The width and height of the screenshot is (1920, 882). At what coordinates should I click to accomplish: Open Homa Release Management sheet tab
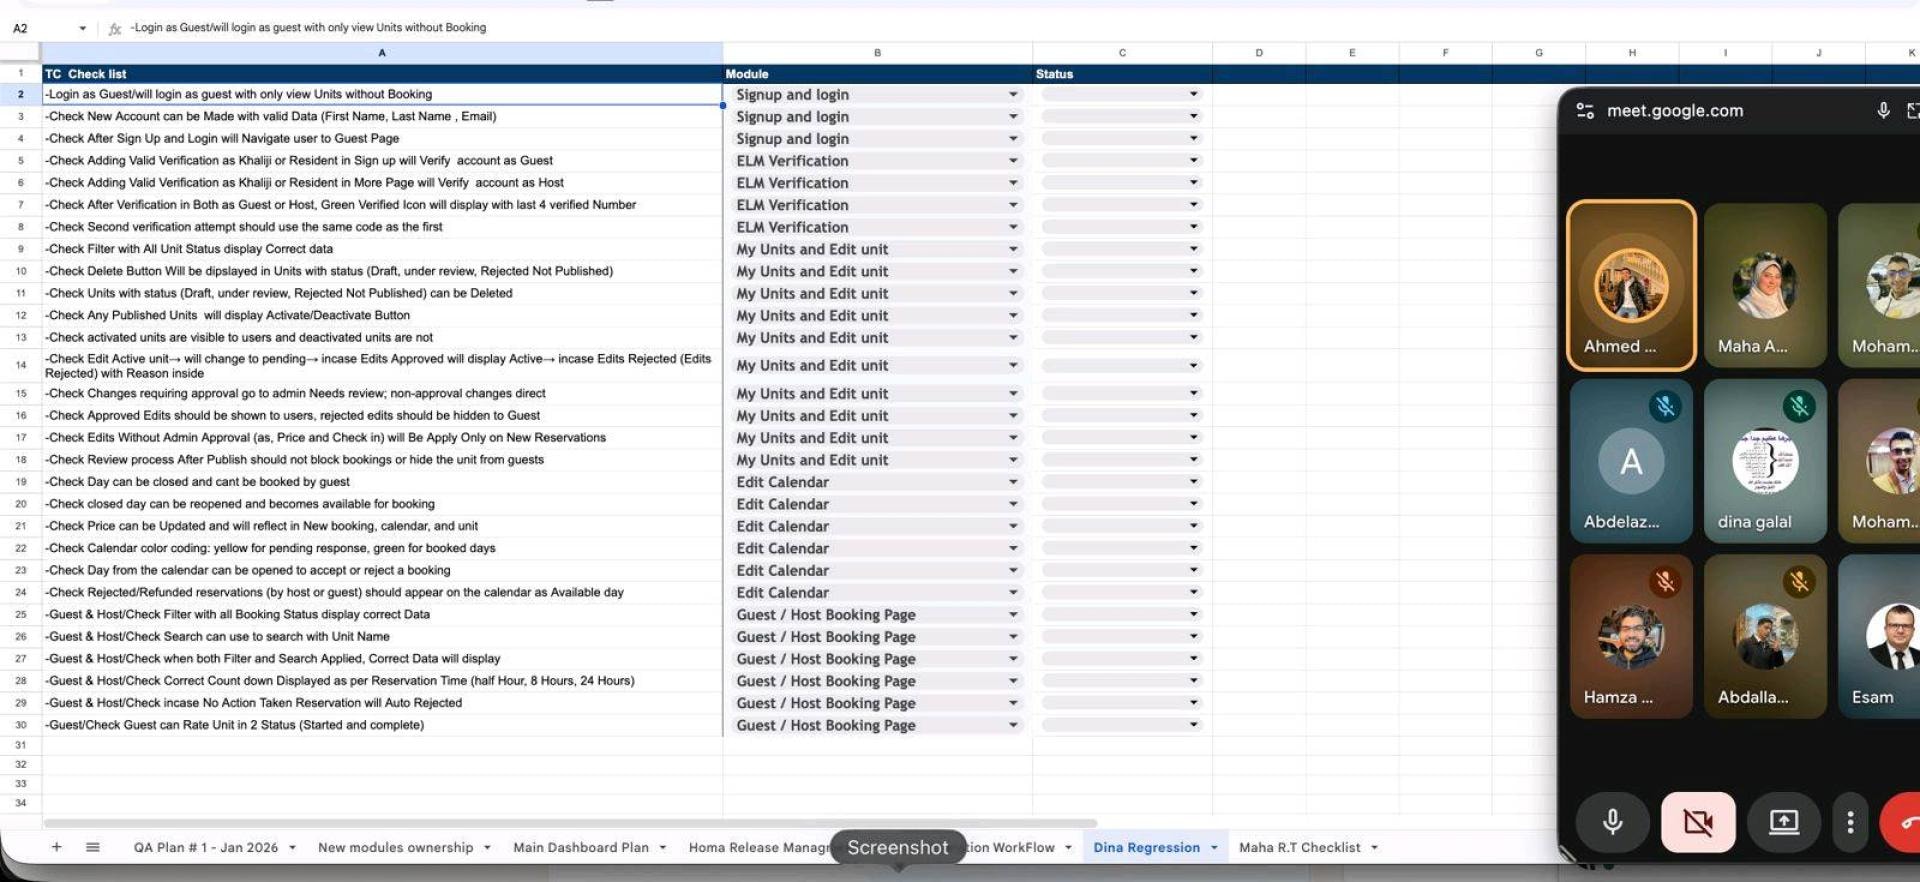(759, 847)
